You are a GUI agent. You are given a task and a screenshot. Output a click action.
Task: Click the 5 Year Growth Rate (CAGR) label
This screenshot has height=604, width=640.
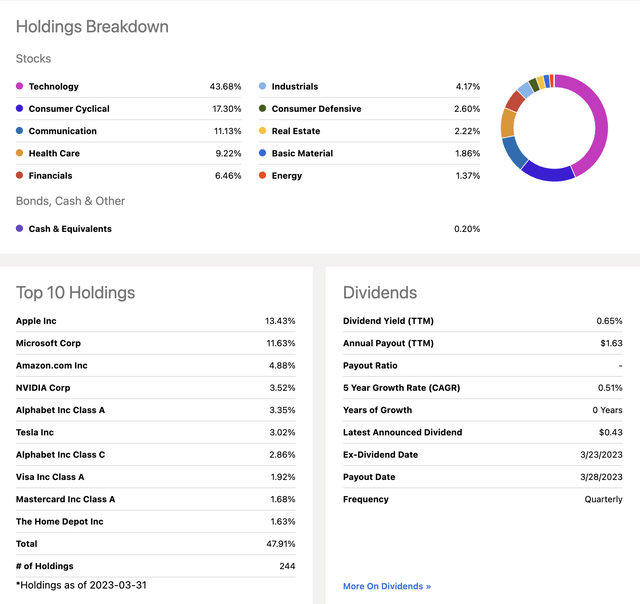point(402,388)
